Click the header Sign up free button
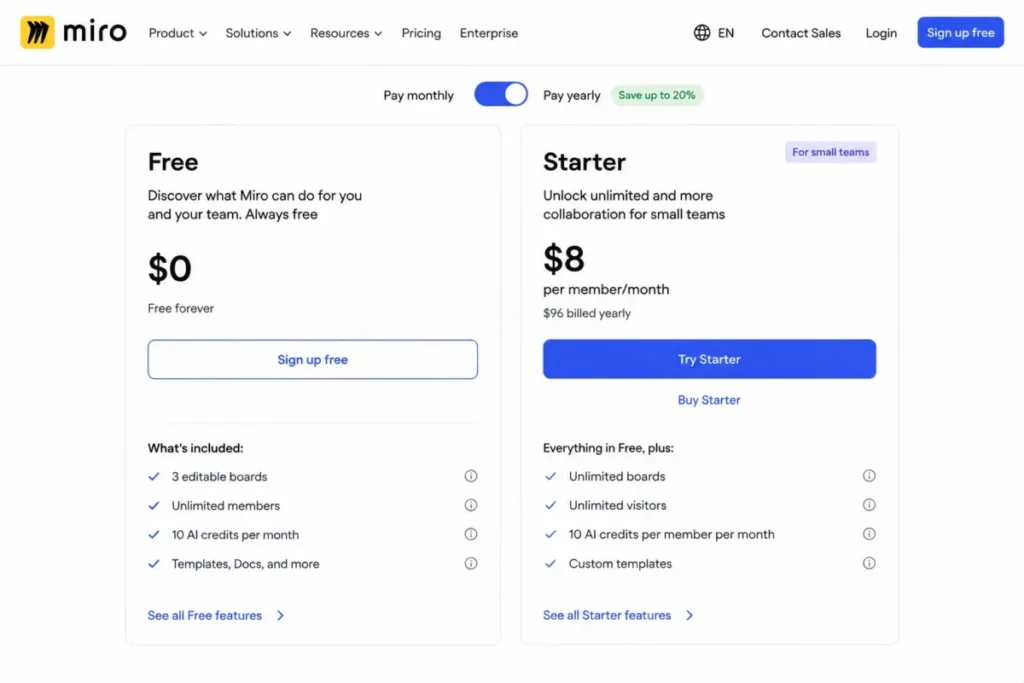This screenshot has width=1024, height=683. 960,33
